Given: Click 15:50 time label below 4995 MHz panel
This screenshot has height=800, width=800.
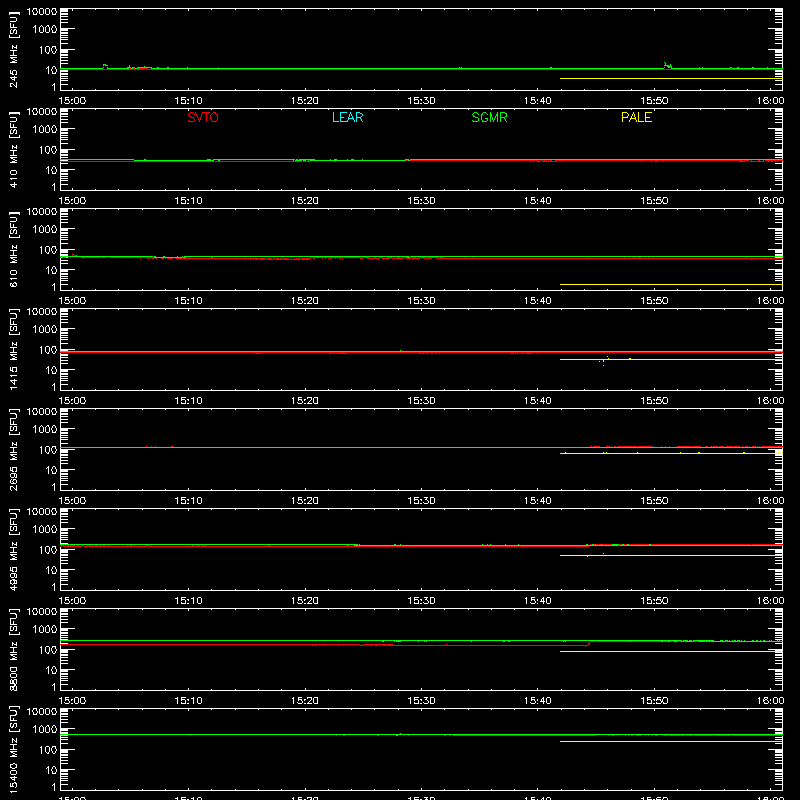Looking at the screenshot, I should (654, 601).
